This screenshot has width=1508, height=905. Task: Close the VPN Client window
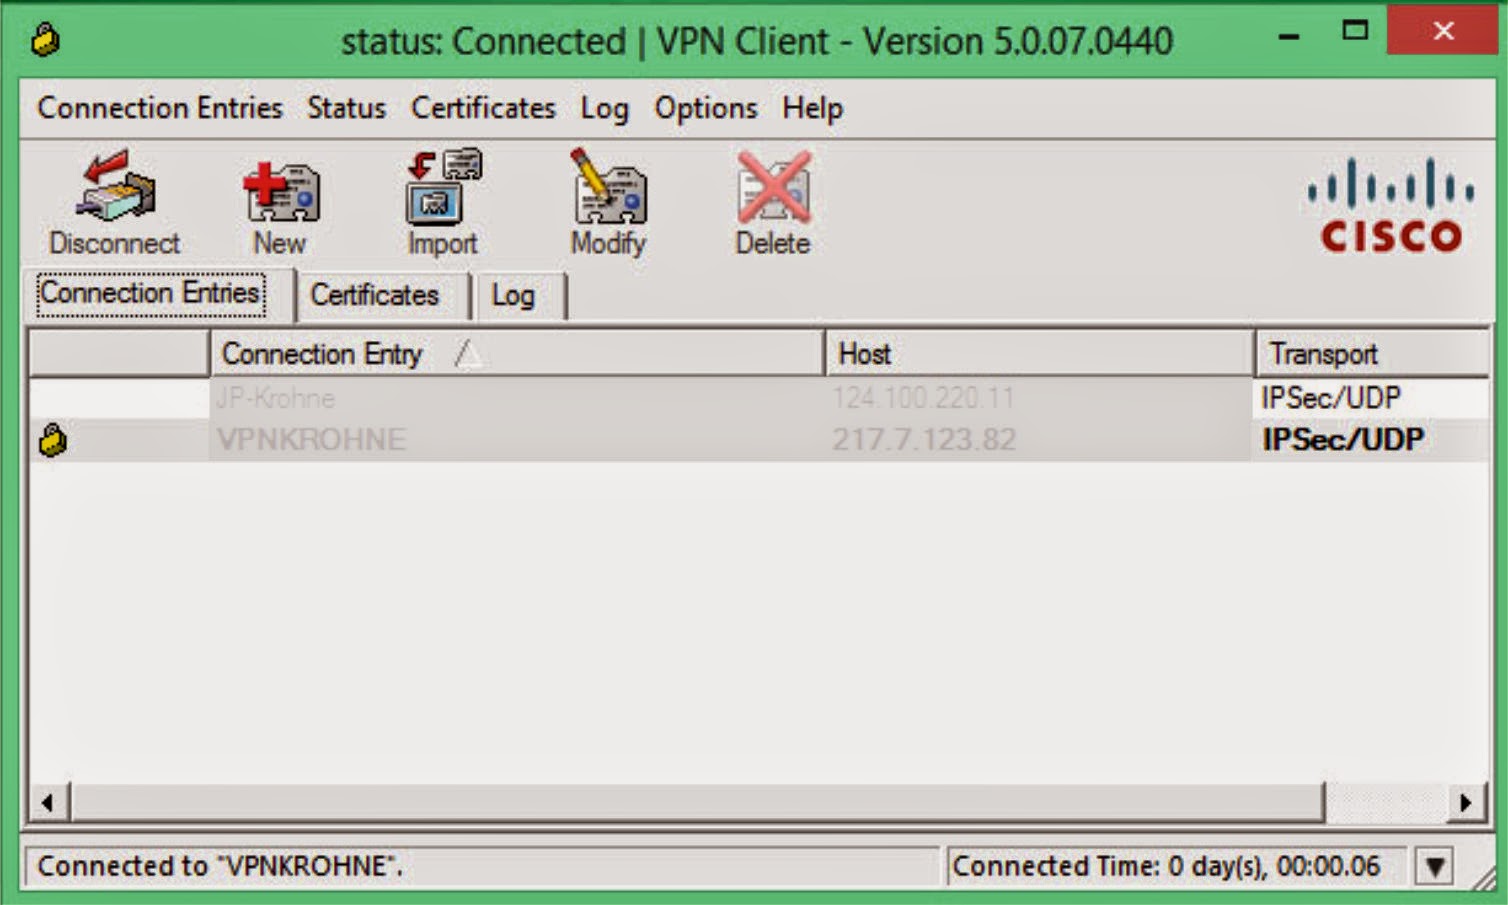(x=1444, y=32)
